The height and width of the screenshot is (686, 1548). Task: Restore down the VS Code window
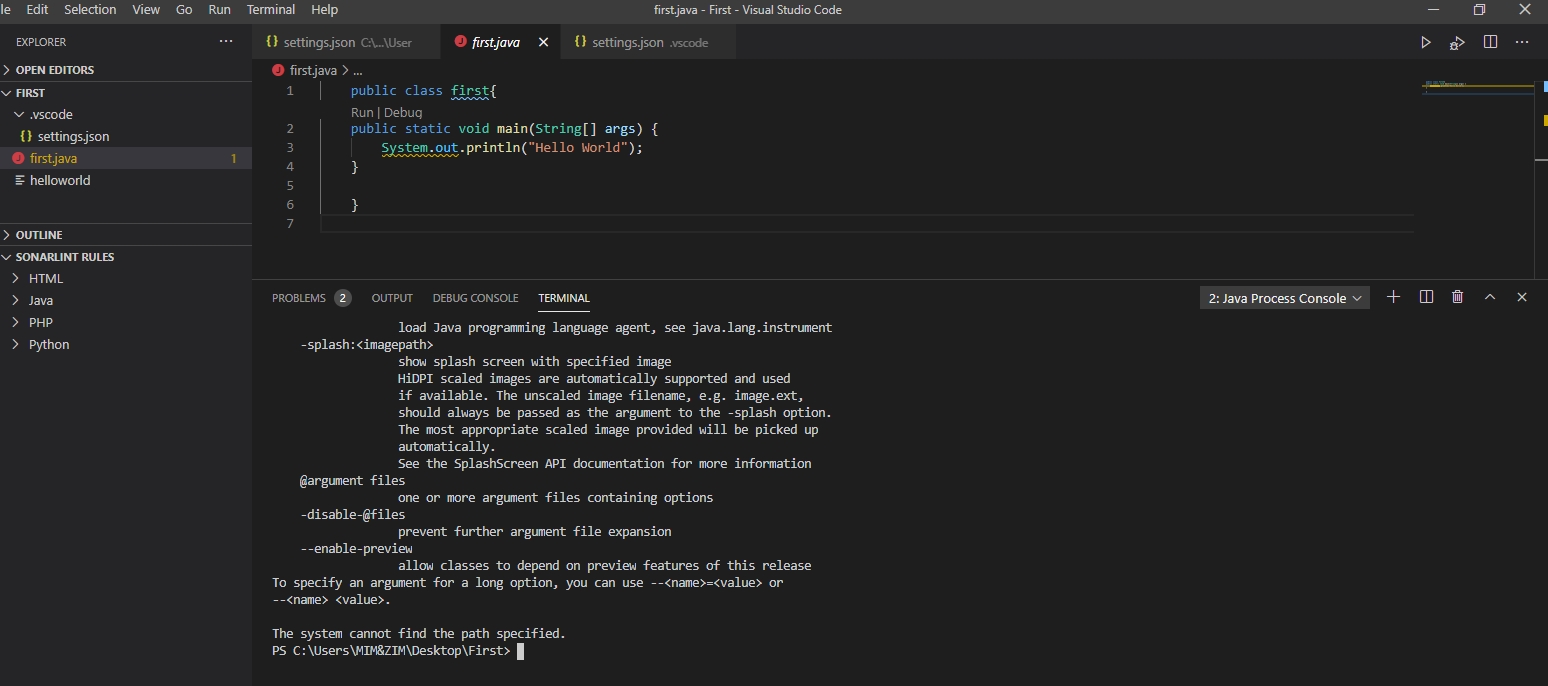pos(1479,10)
